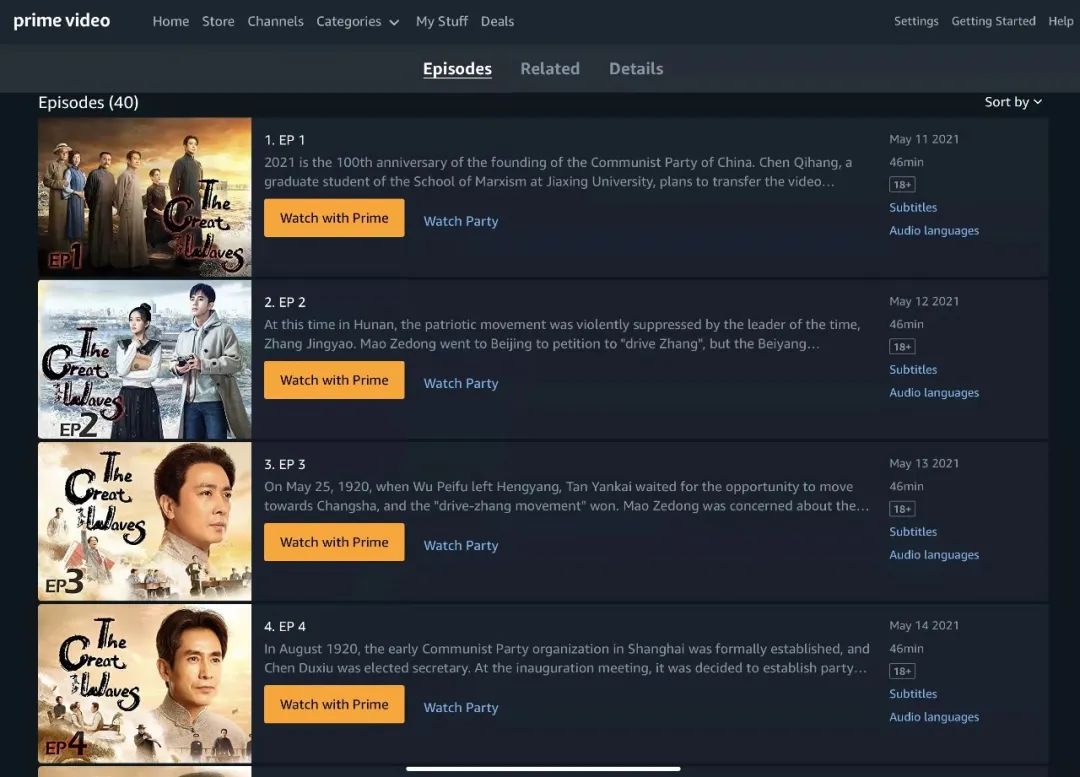The image size is (1080, 777).
Task: Click the EP 2 description about Zhang Jingyao
Action: tap(562, 334)
